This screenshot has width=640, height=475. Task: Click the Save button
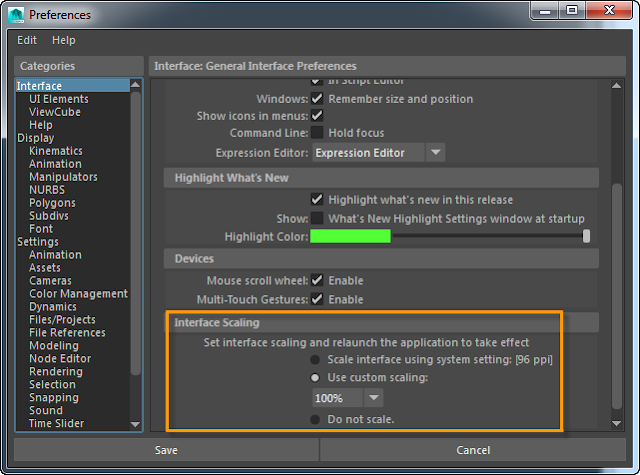click(x=166, y=450)
